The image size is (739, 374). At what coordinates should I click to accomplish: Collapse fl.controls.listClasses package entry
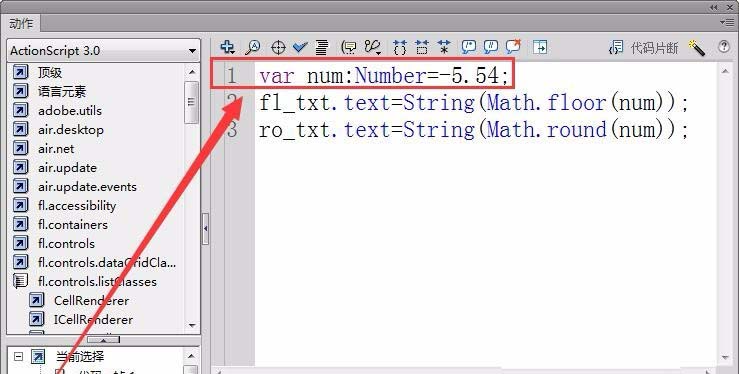[97, 282]
